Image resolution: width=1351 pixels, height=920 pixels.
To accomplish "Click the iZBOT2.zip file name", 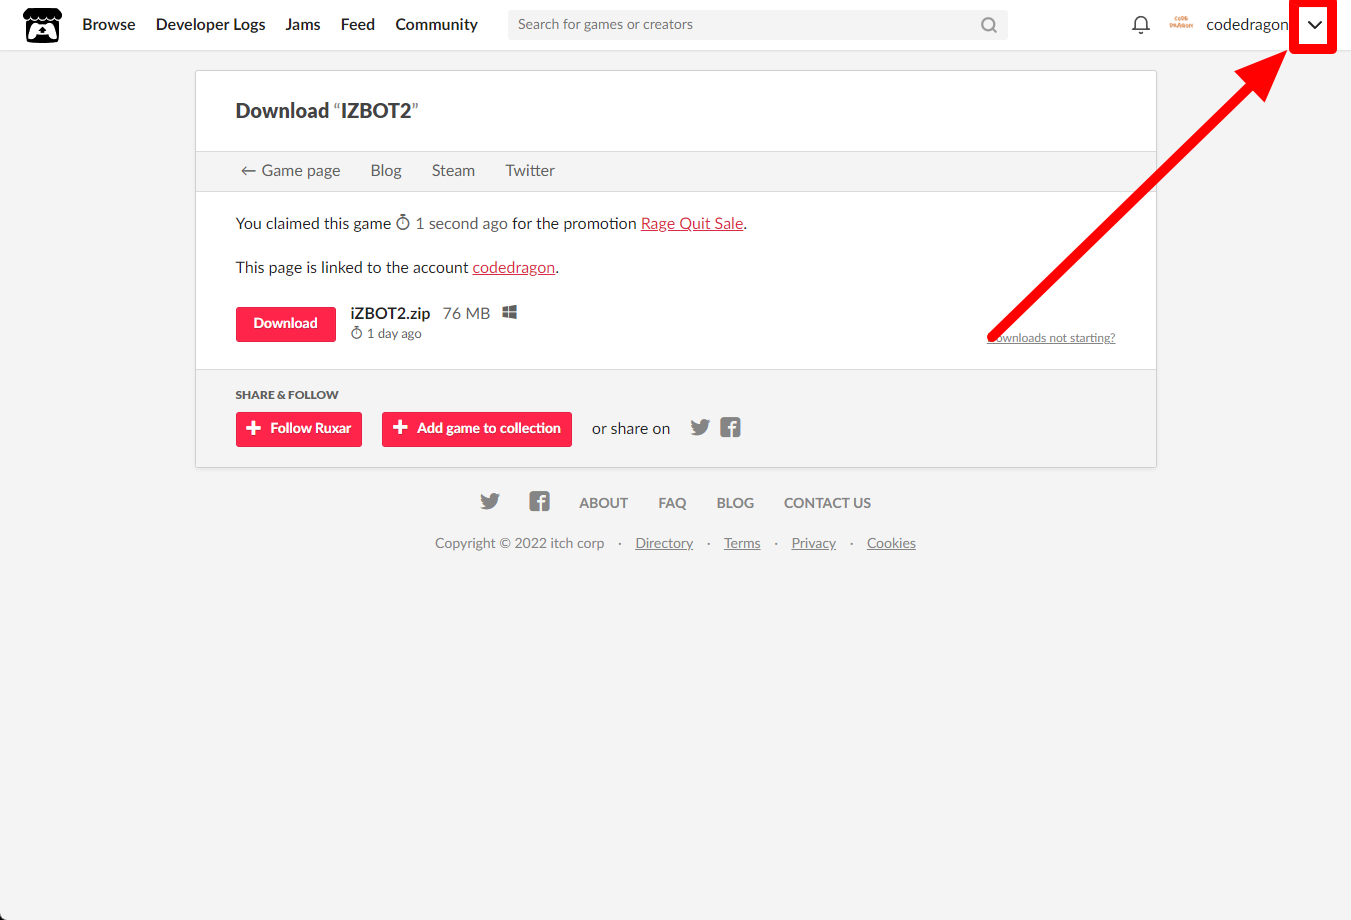I will 390,314.
